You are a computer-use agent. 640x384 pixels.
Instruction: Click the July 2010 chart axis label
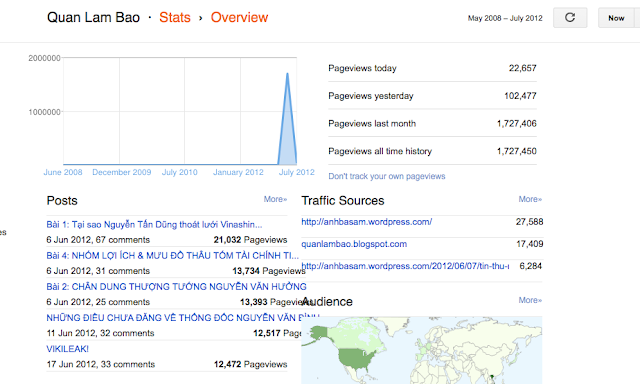180,172
